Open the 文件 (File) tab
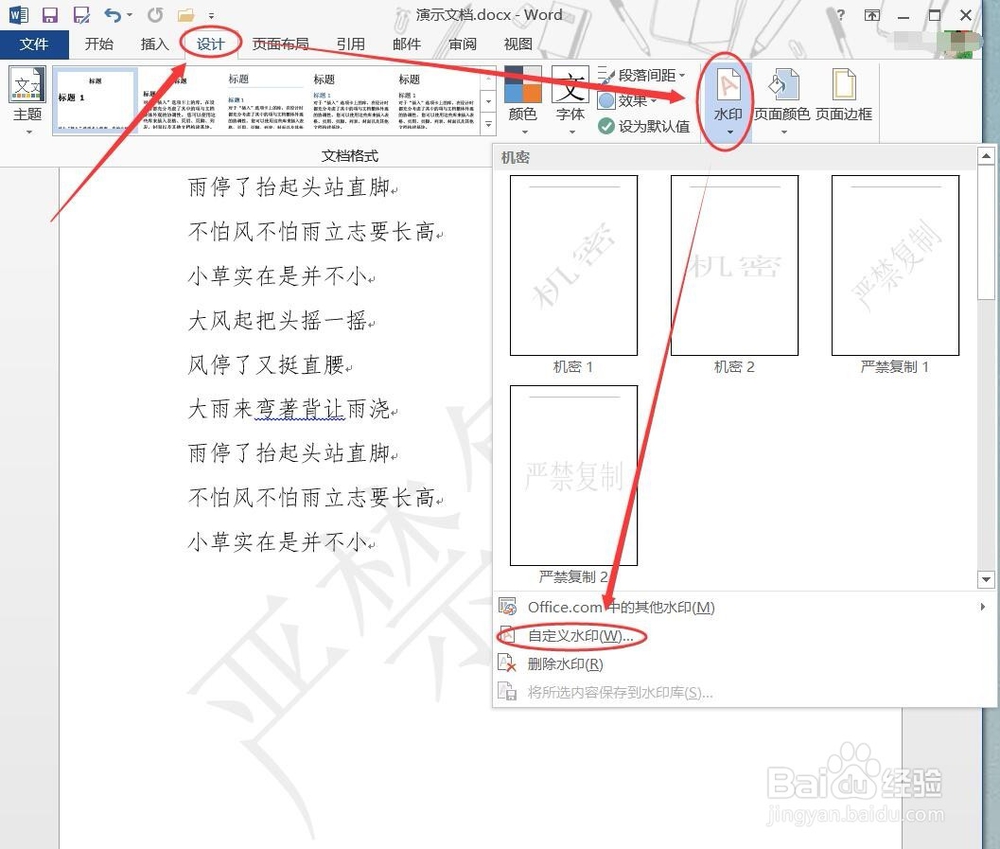1000x849 pixels. tap(34, 44)
